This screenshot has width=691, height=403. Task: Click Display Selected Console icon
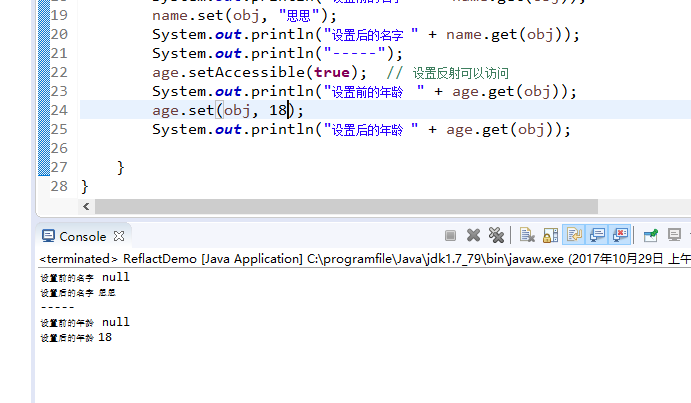(x=674, y=235)
